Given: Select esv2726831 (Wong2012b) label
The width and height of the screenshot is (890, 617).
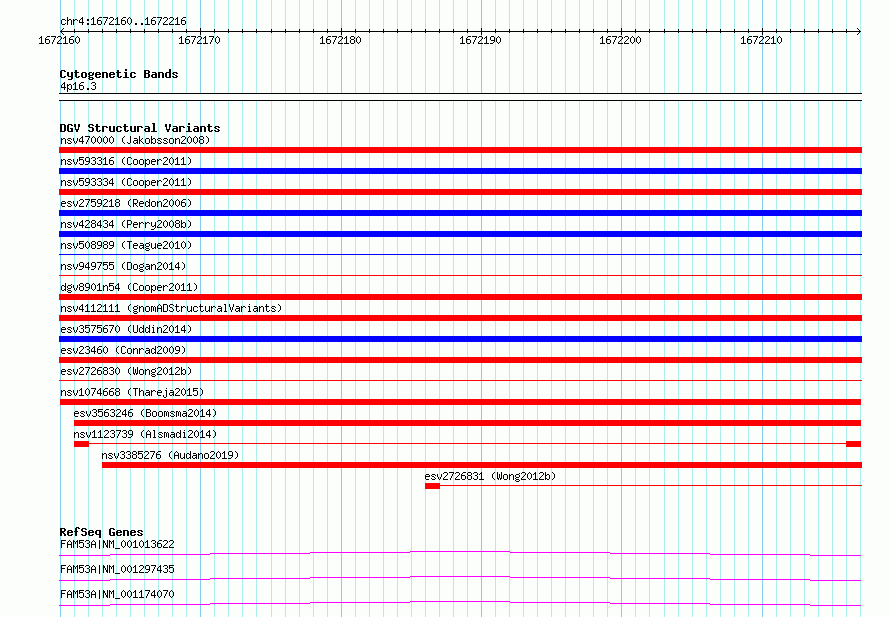Looking at the screenshot, I should point(490,476).
